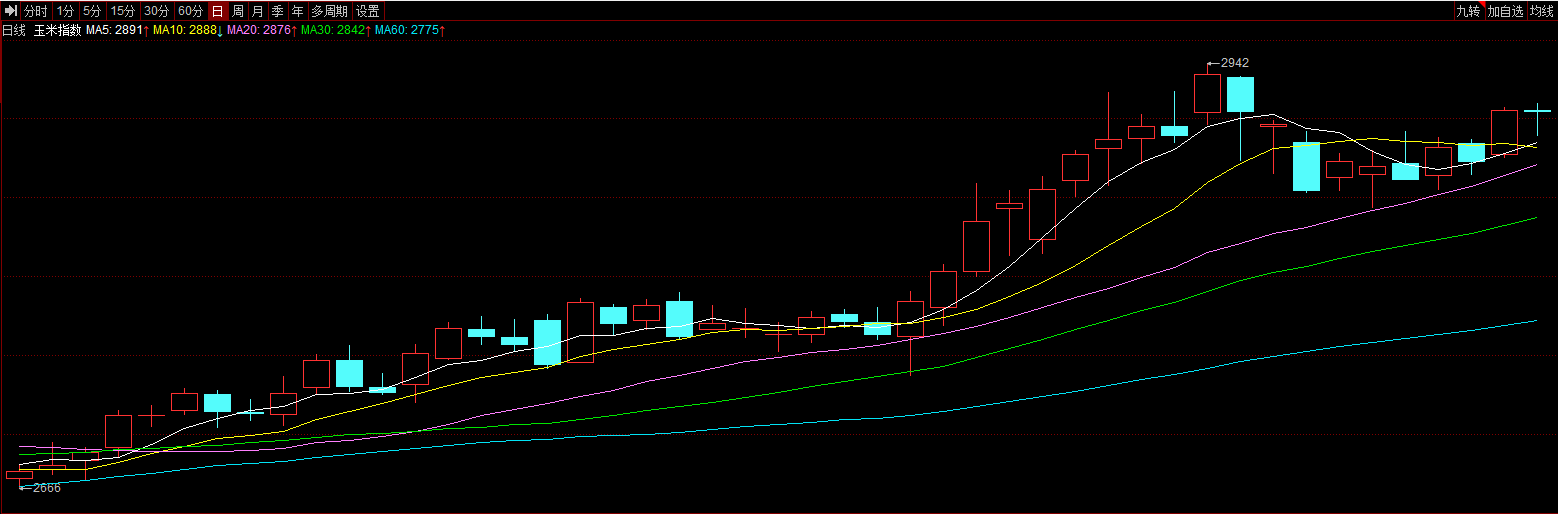
Task: Select the 日 daily period tab
Action: [x=218, y=11]
